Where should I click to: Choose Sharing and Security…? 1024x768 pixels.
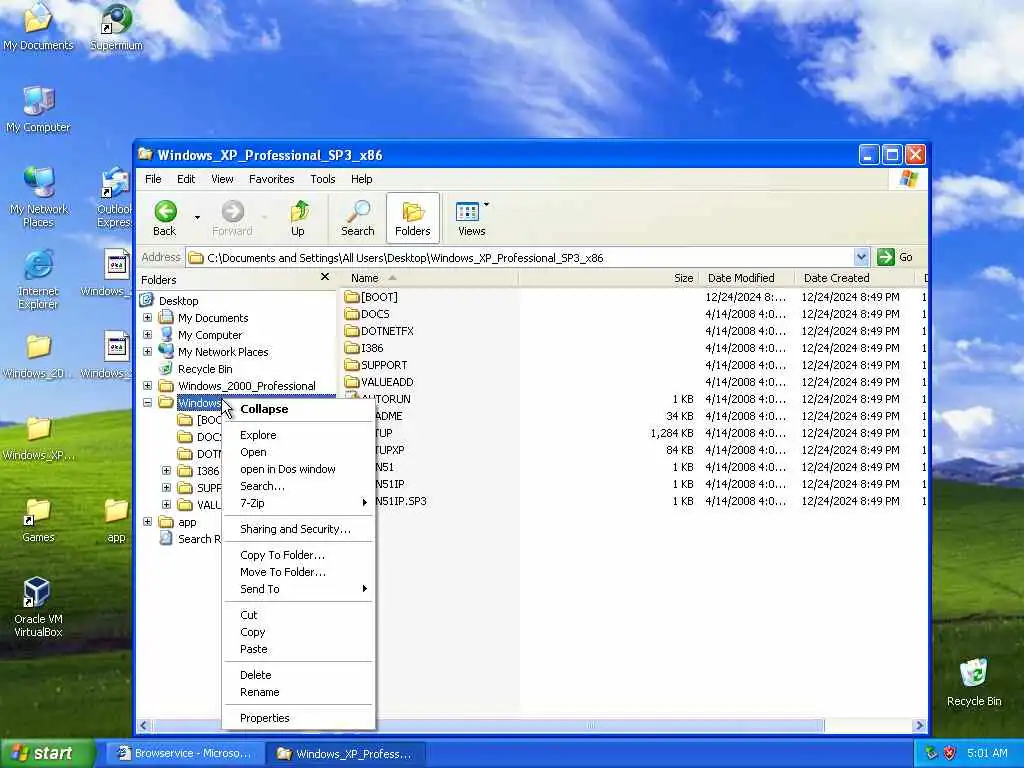(298, 529)
